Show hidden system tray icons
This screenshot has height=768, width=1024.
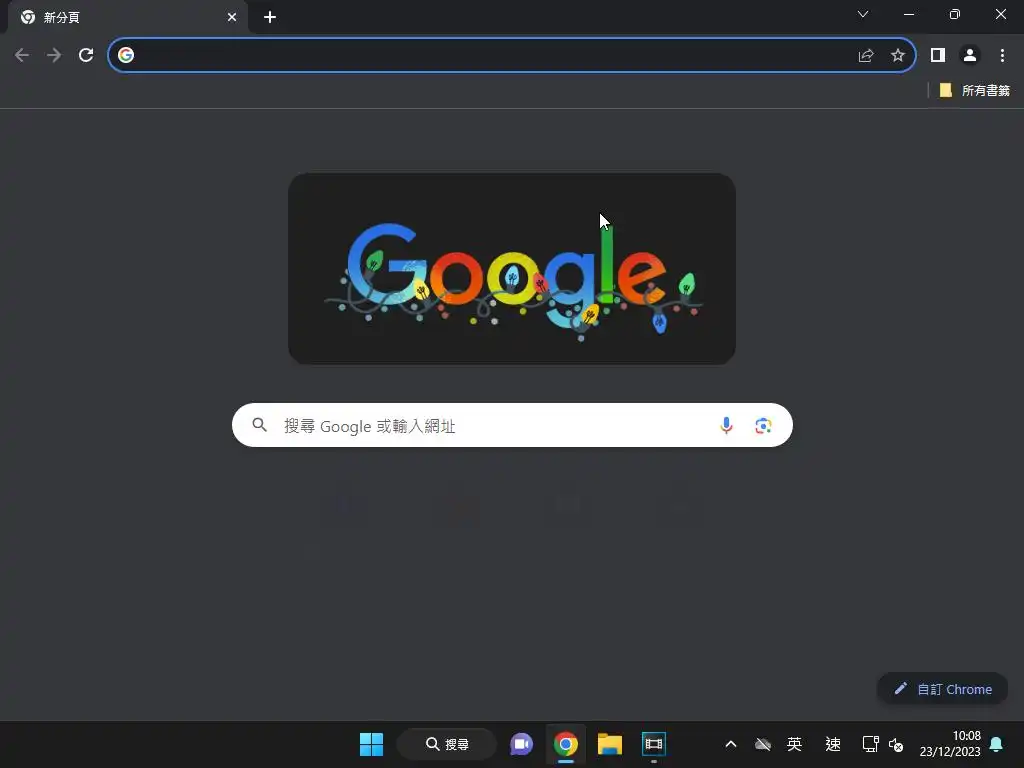pos(731,744)
